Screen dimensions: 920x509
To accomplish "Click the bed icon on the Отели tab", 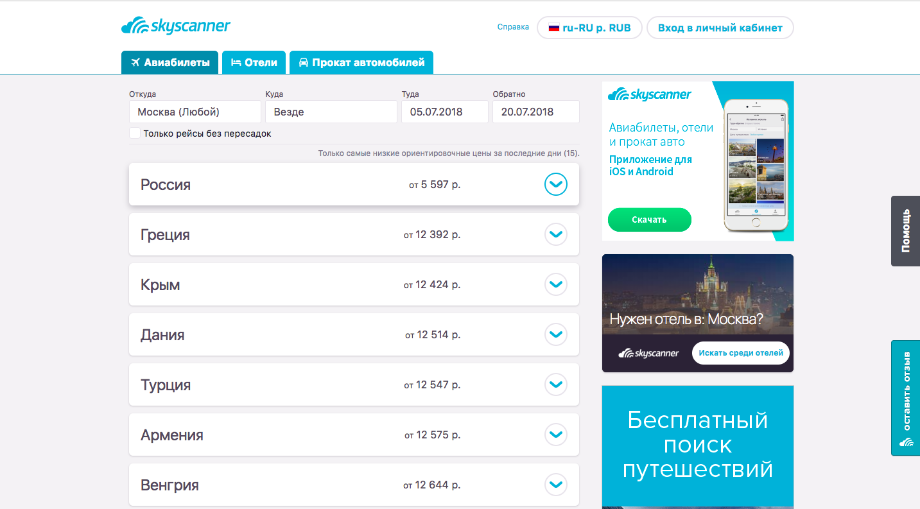I will click(236, 63).
